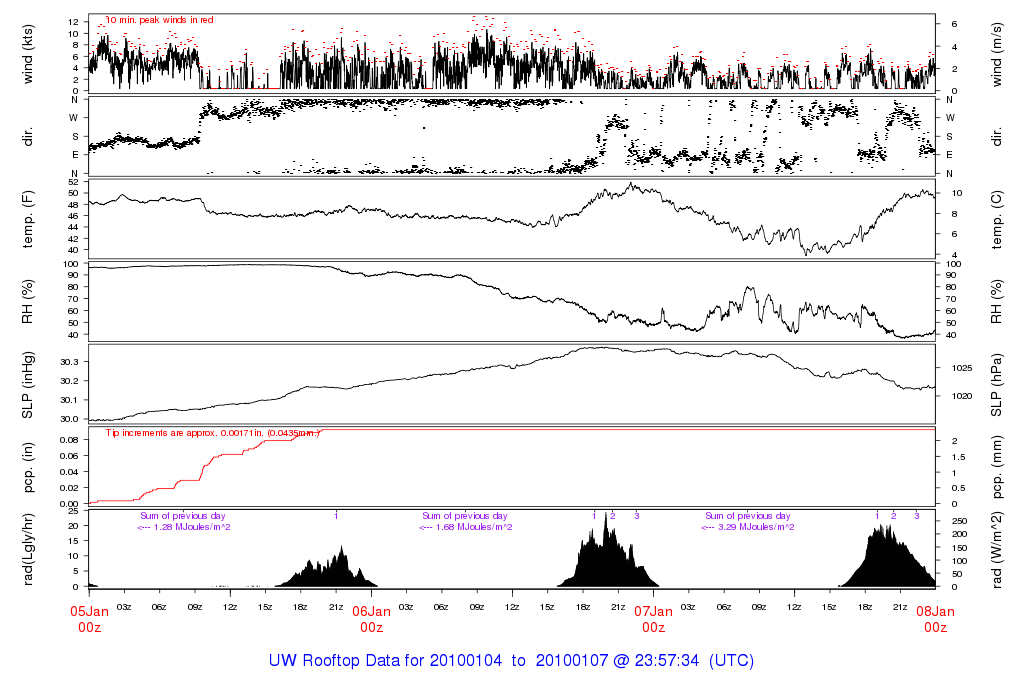Select the '05Jan 00z' date label

click(89, 619)
